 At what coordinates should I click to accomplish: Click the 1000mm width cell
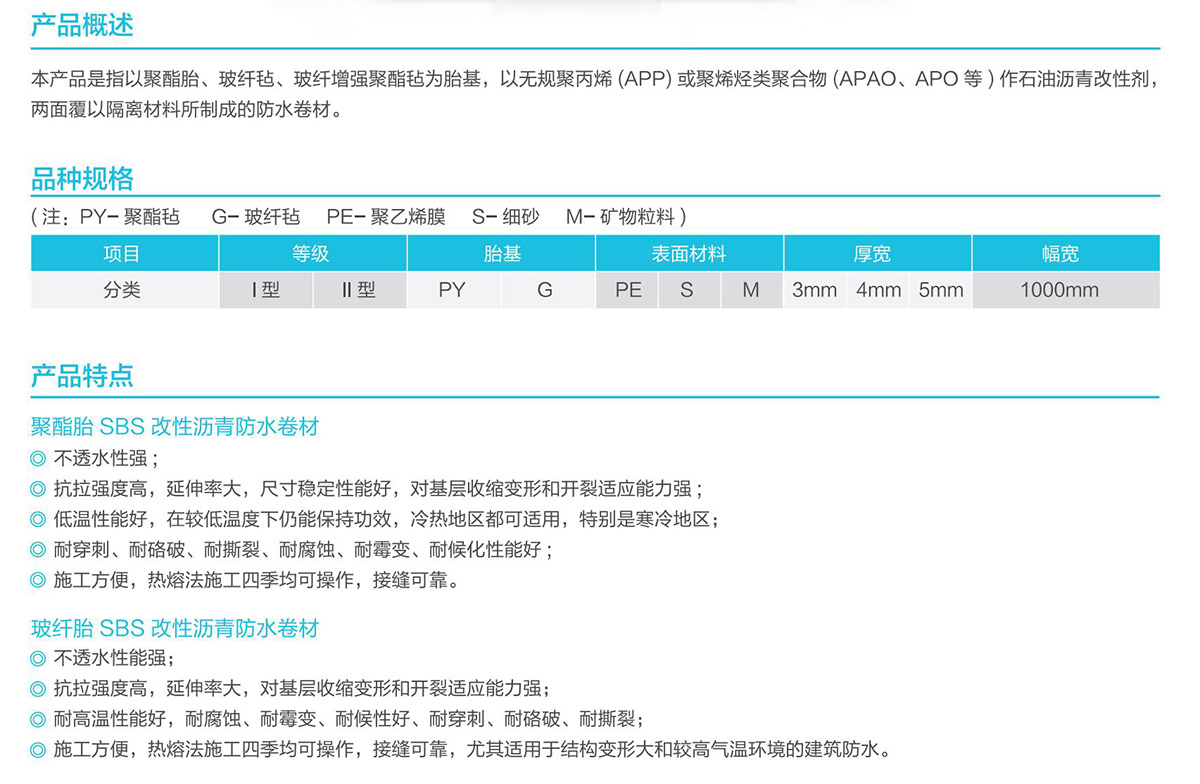tap(1059, 290)
